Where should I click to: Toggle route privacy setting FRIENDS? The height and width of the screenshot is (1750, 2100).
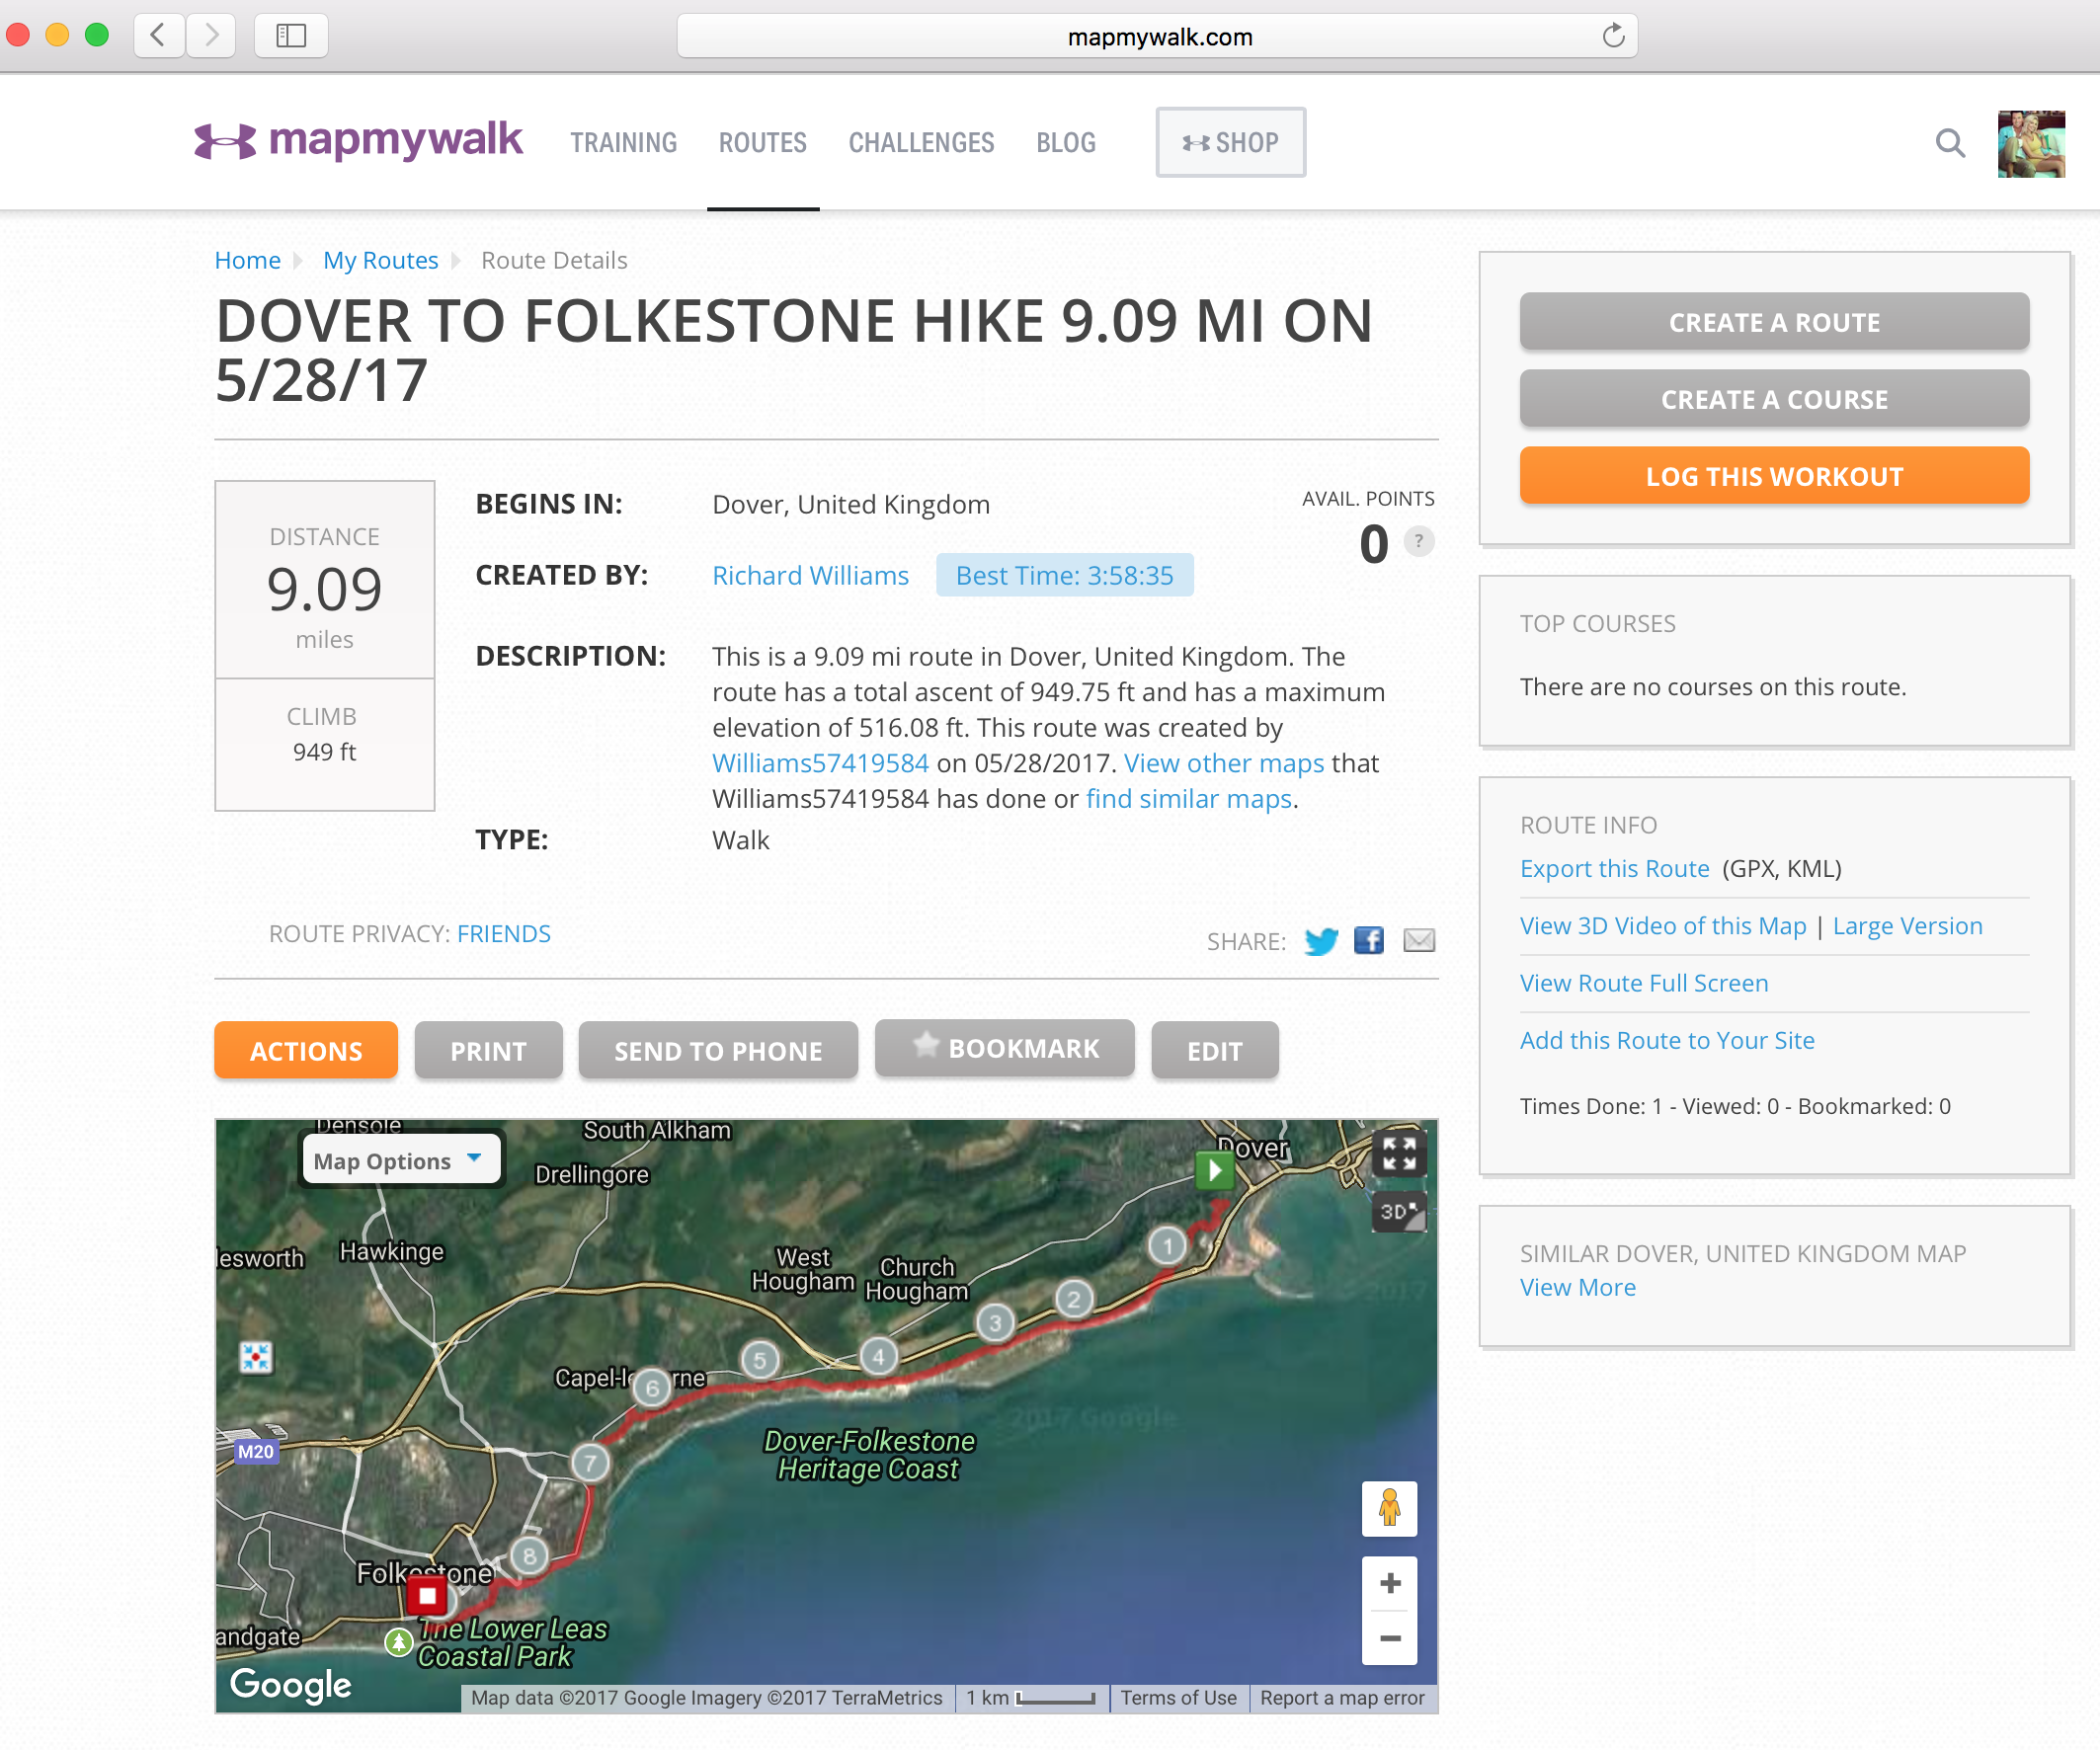tap(504, 933)
